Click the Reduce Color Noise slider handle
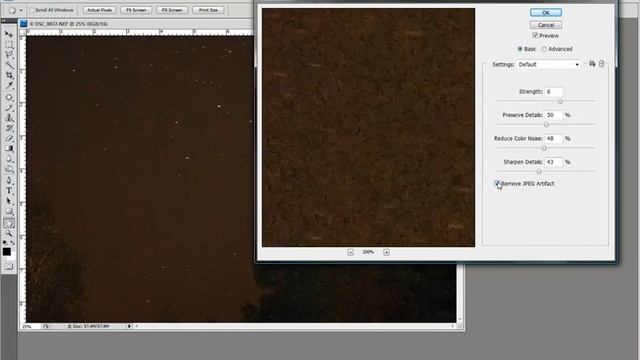 pos(544,148)
